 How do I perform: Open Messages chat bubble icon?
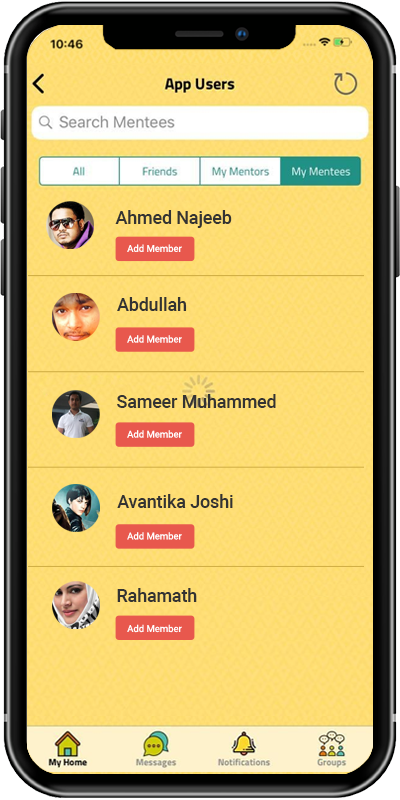tap(156, 744)
